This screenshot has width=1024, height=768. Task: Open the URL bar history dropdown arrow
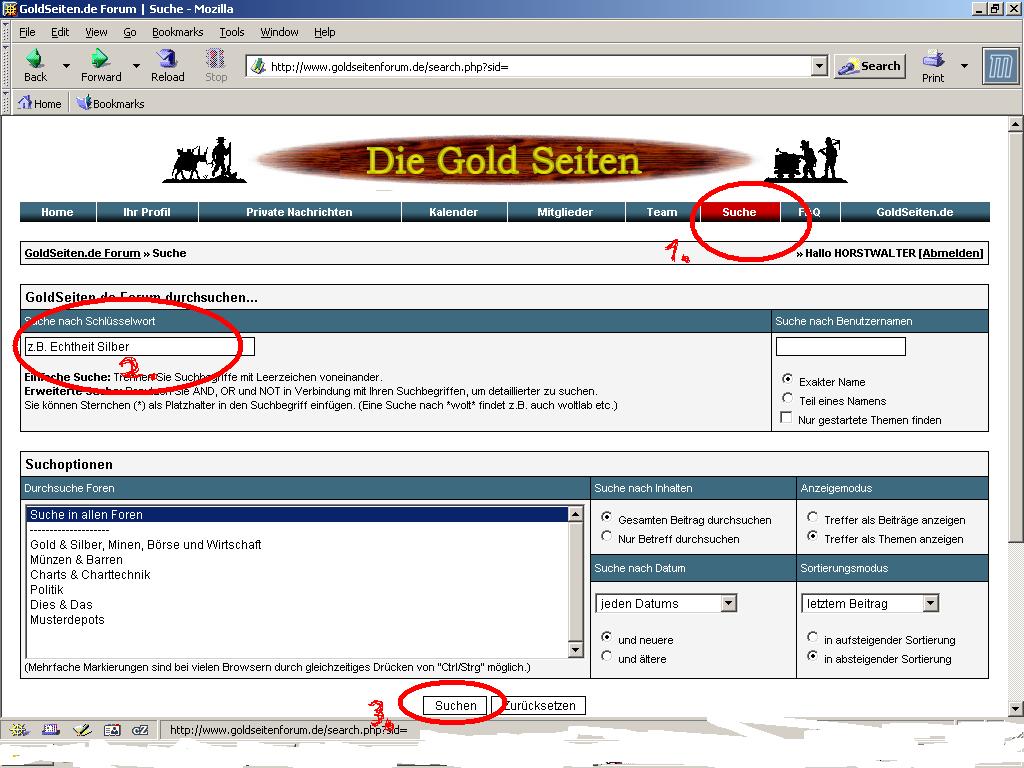point(820,66)
